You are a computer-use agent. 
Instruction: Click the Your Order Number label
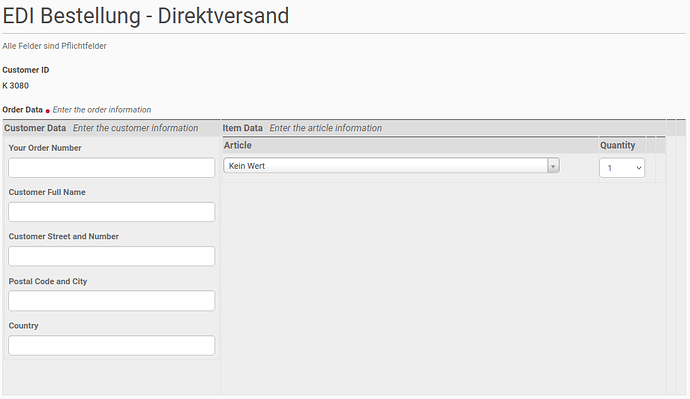(x=45, y=148)
